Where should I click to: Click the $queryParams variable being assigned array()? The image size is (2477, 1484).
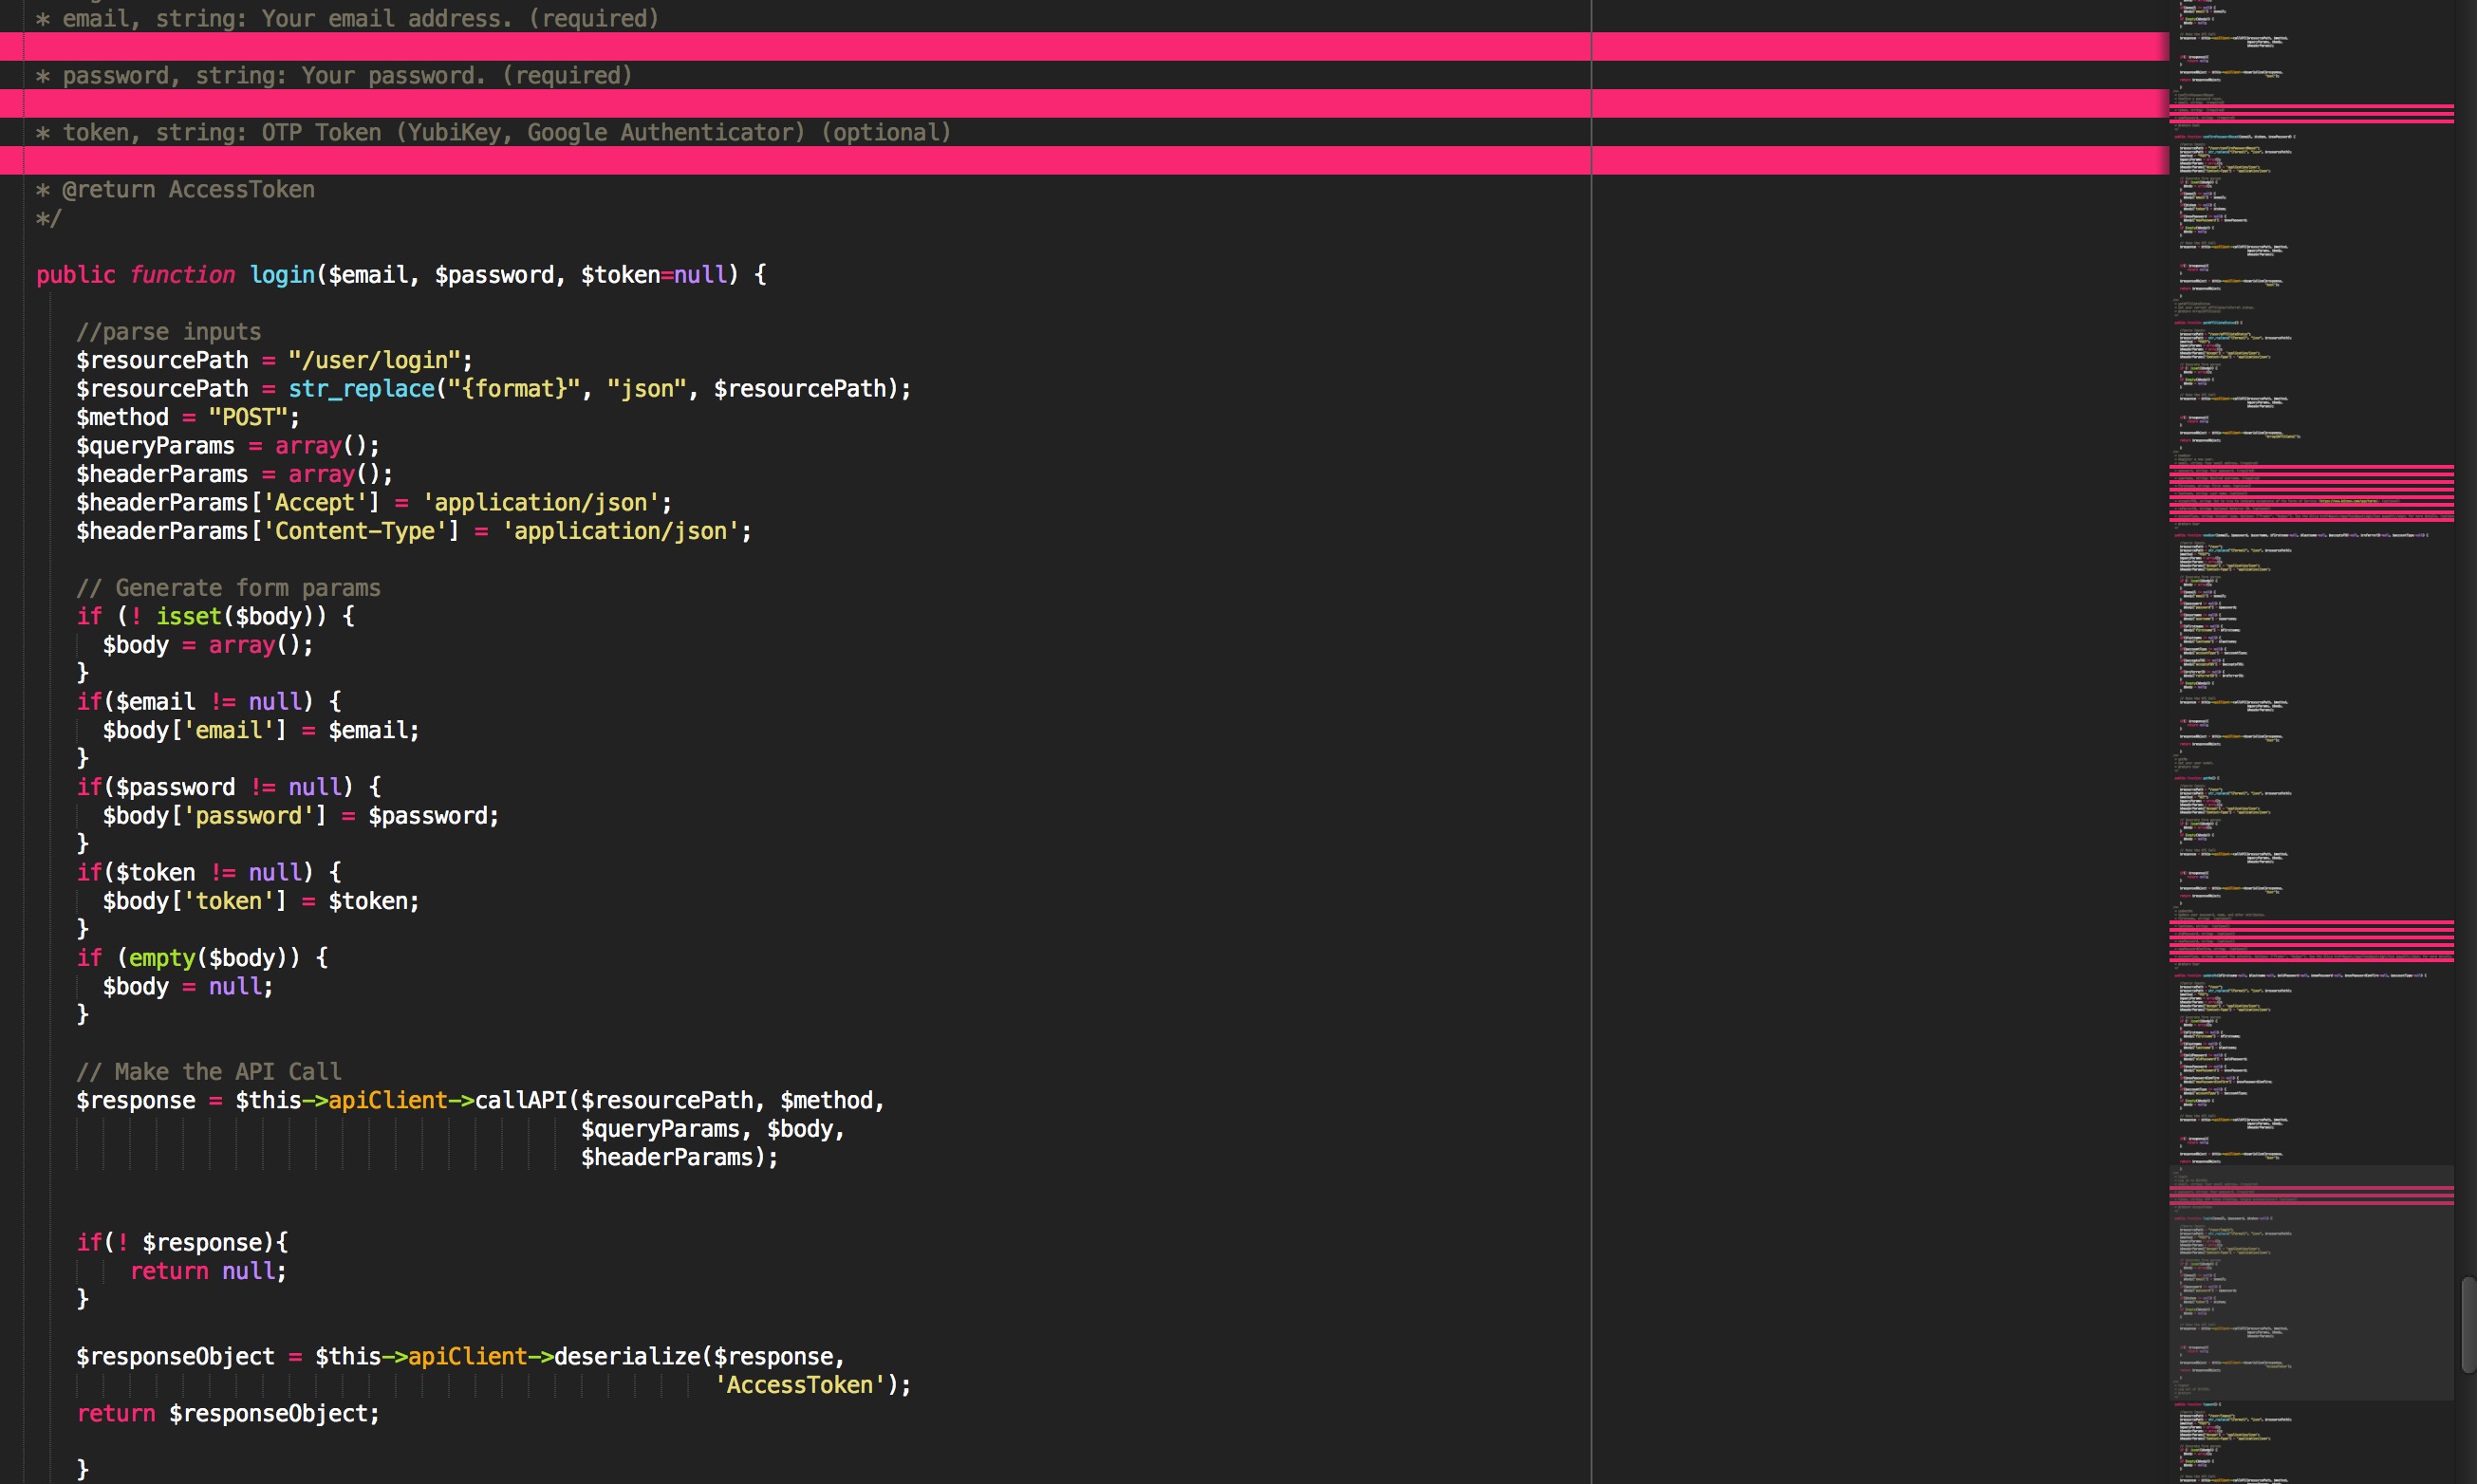[155, 446]
